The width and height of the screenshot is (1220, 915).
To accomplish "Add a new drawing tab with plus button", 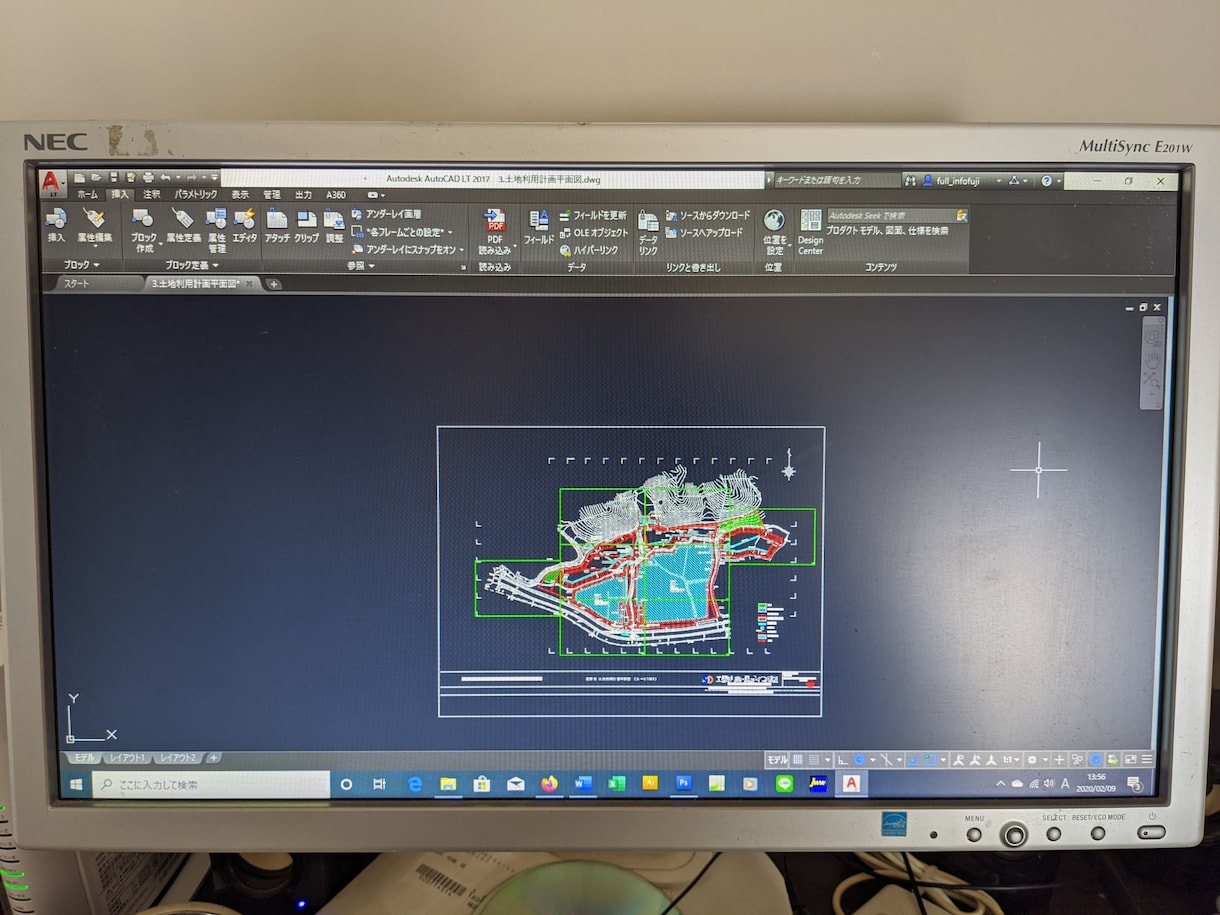I will [274, 284].
